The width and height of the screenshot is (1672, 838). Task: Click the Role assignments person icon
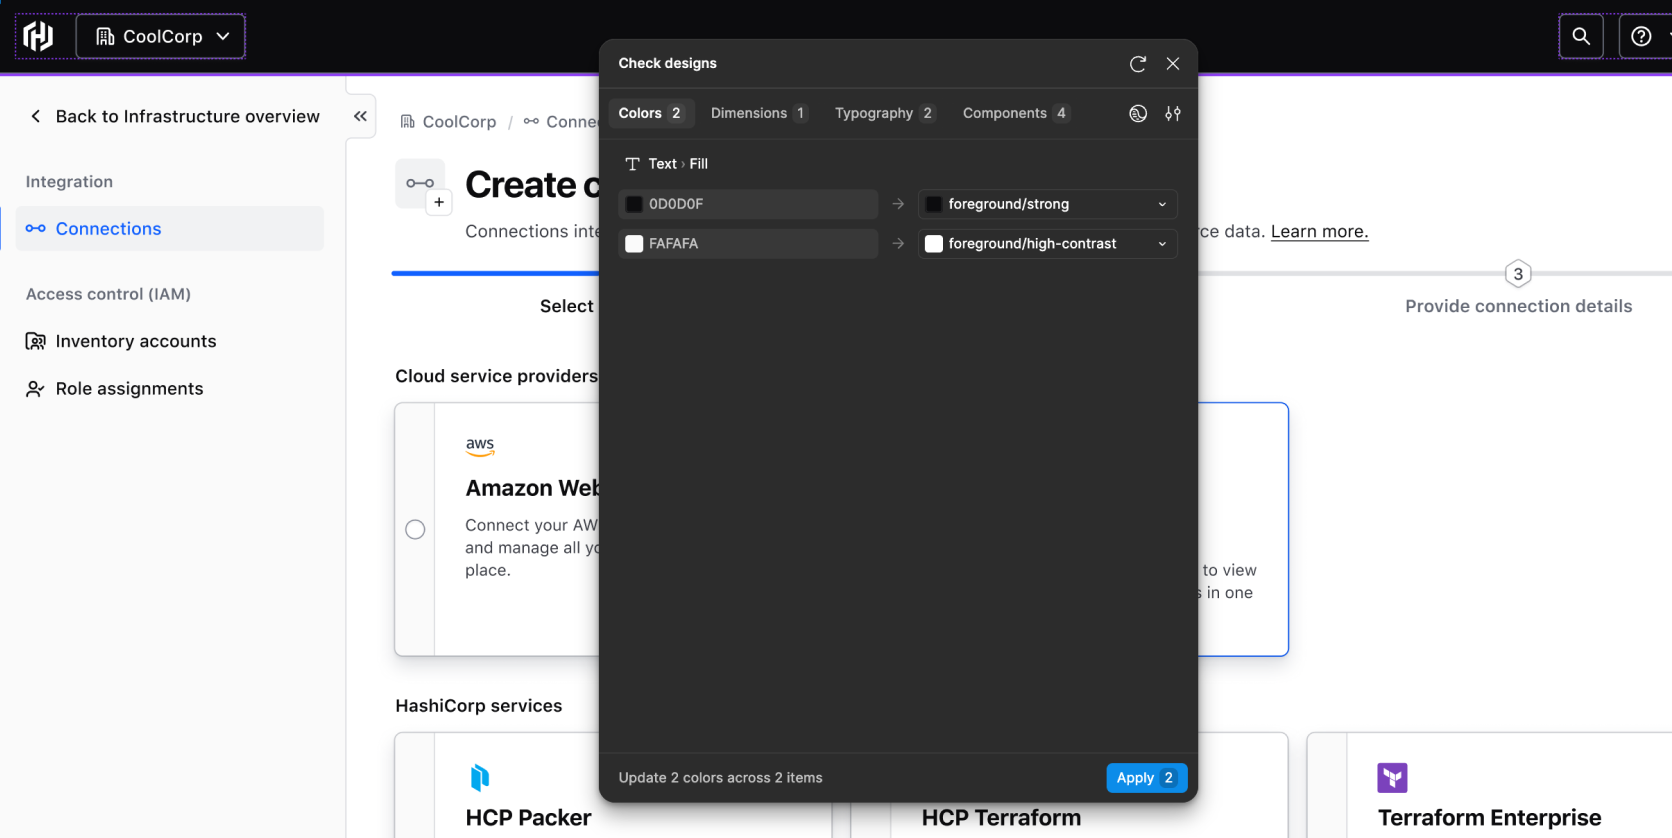[36, 389]
